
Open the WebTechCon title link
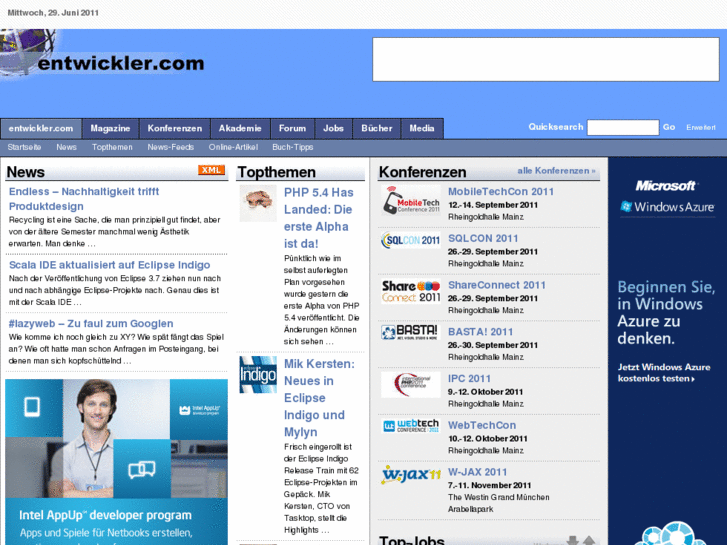(x=482, y=425)
